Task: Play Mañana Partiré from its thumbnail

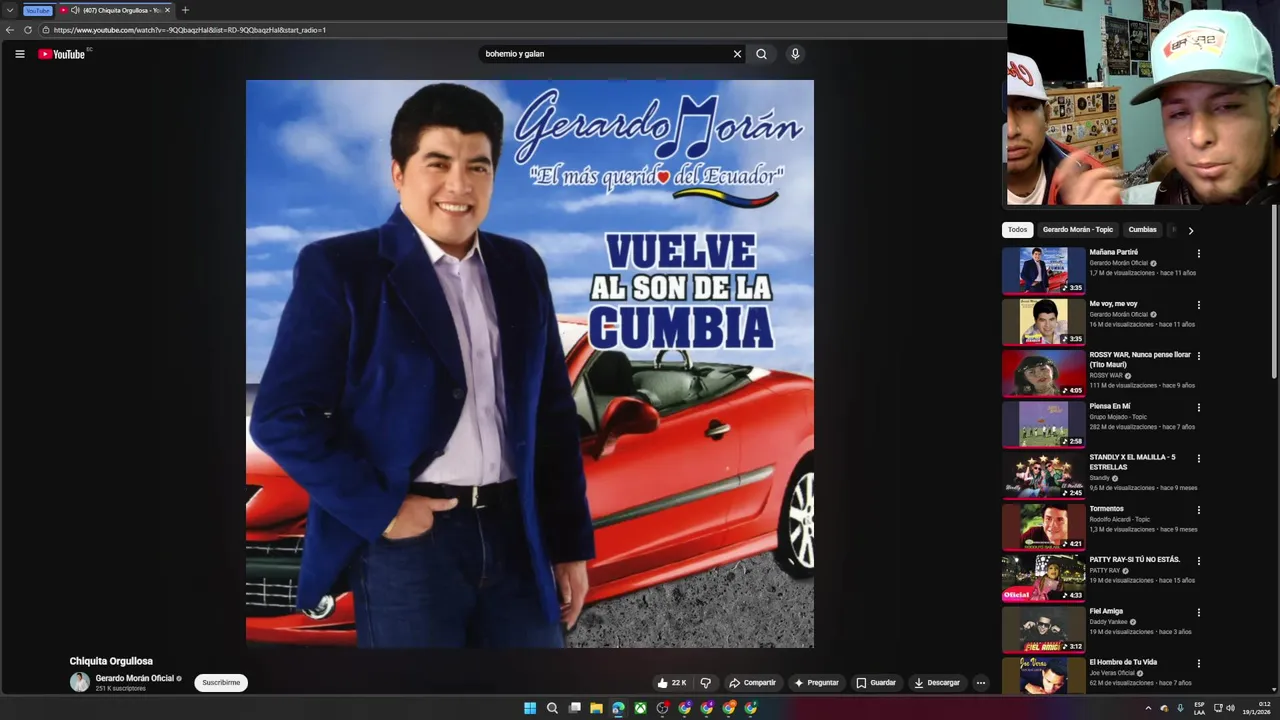Action: pyautogui.click(x=1043, y=270)
